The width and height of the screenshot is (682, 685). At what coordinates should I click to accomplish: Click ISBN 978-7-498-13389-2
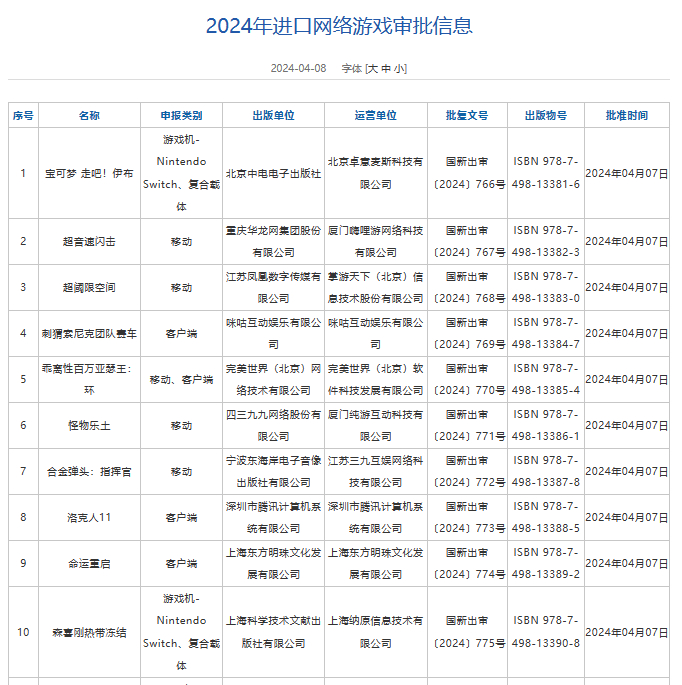[x=546, y=564]
